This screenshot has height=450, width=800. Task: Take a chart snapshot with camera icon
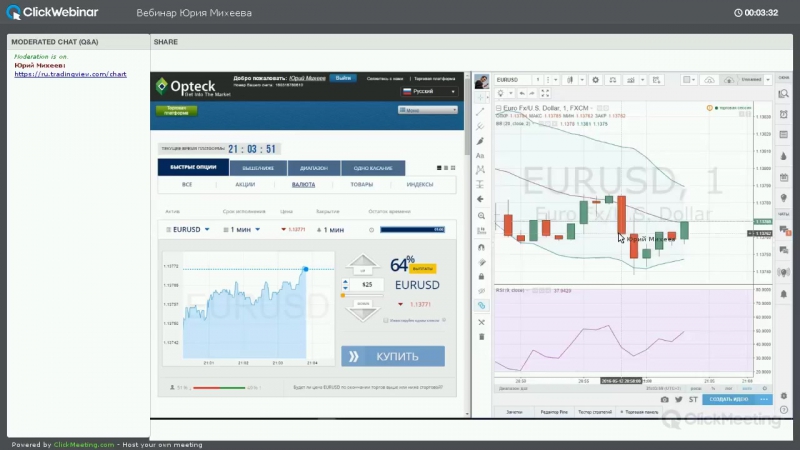click(x=664, y=399)
